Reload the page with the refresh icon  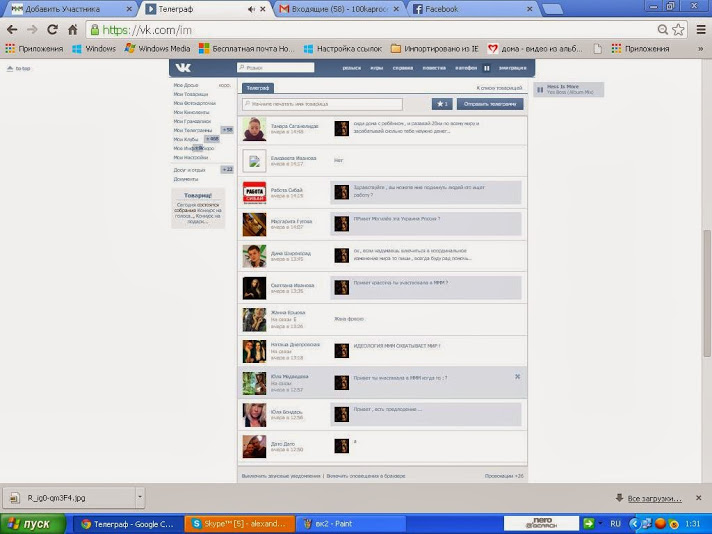pos(53,30)
